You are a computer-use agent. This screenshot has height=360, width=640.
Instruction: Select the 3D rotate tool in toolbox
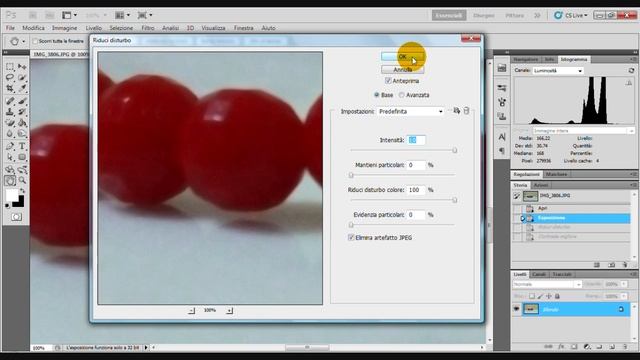tap(10, 169)
